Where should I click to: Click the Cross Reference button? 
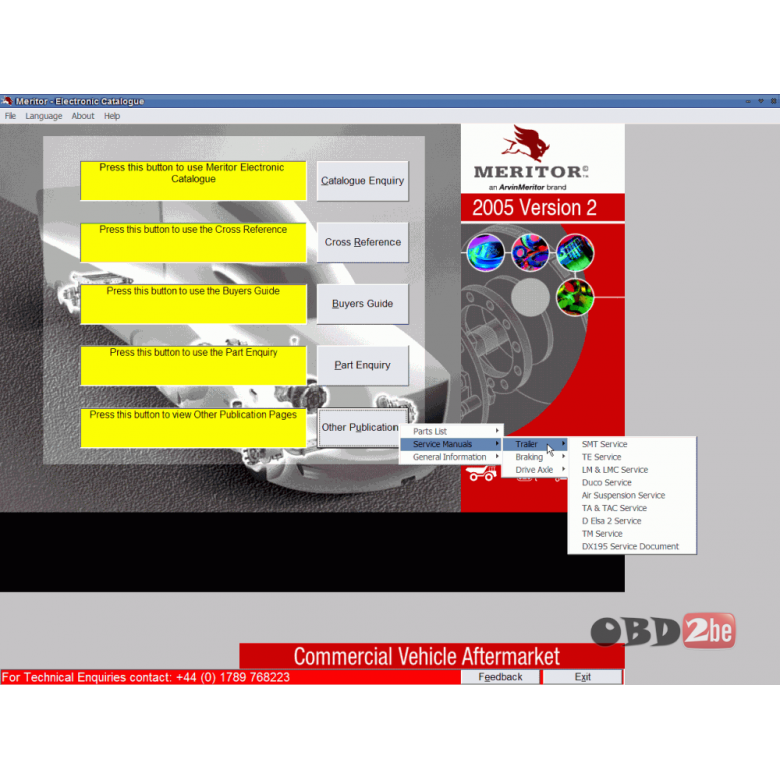point(363,242)
